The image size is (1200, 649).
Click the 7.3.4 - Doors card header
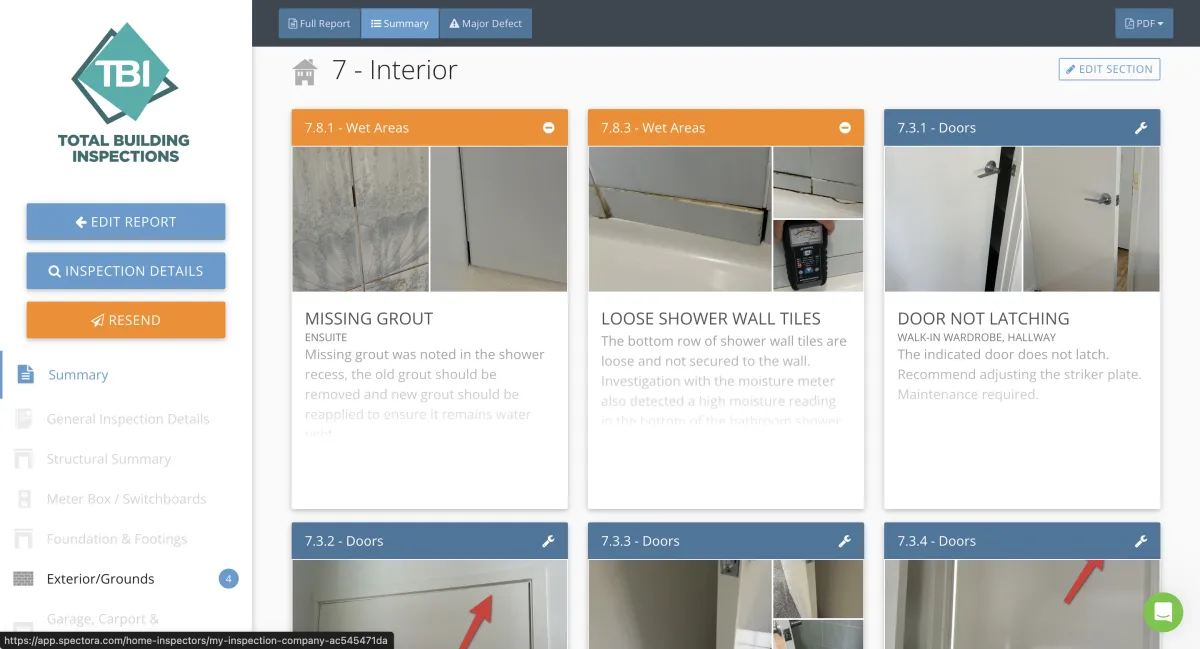click(x=1022, y=541)
